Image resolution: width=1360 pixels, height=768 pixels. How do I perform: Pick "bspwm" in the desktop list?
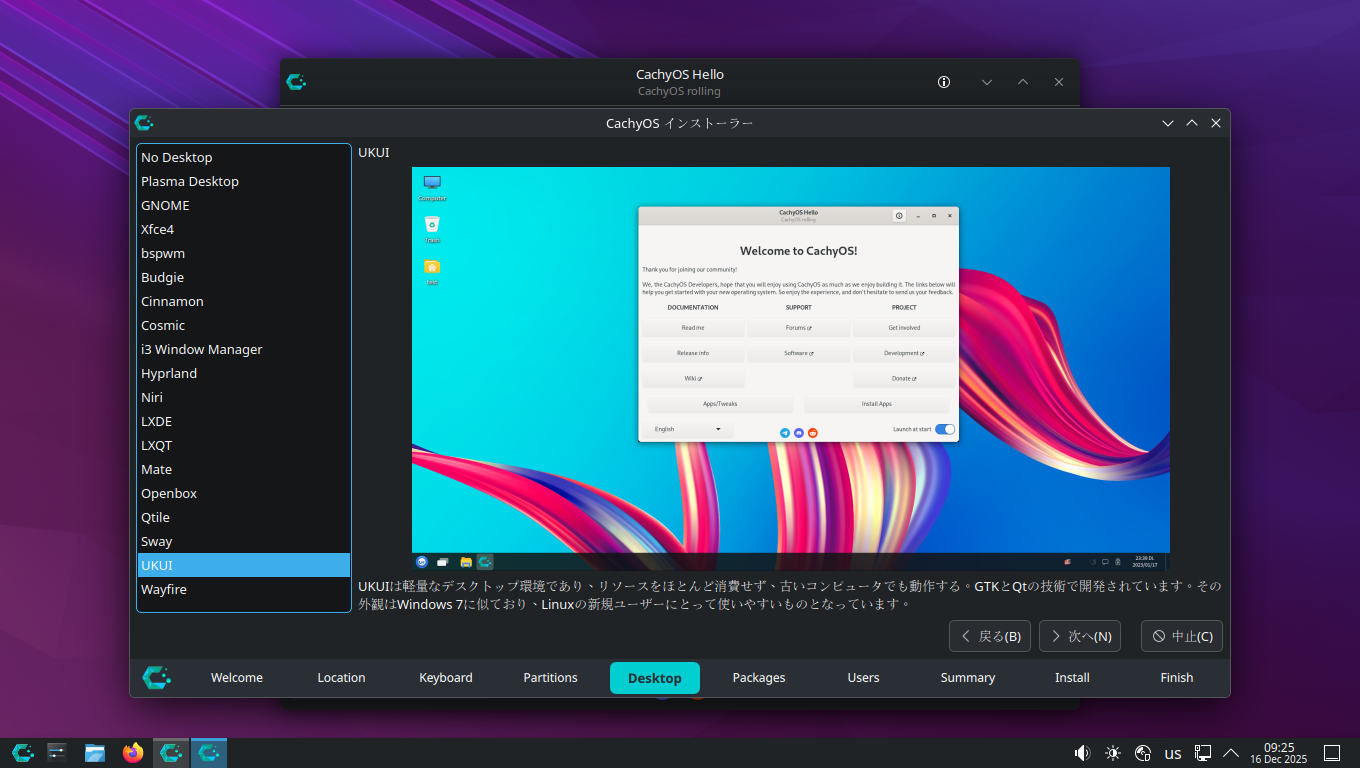click(x=244, y=253)
